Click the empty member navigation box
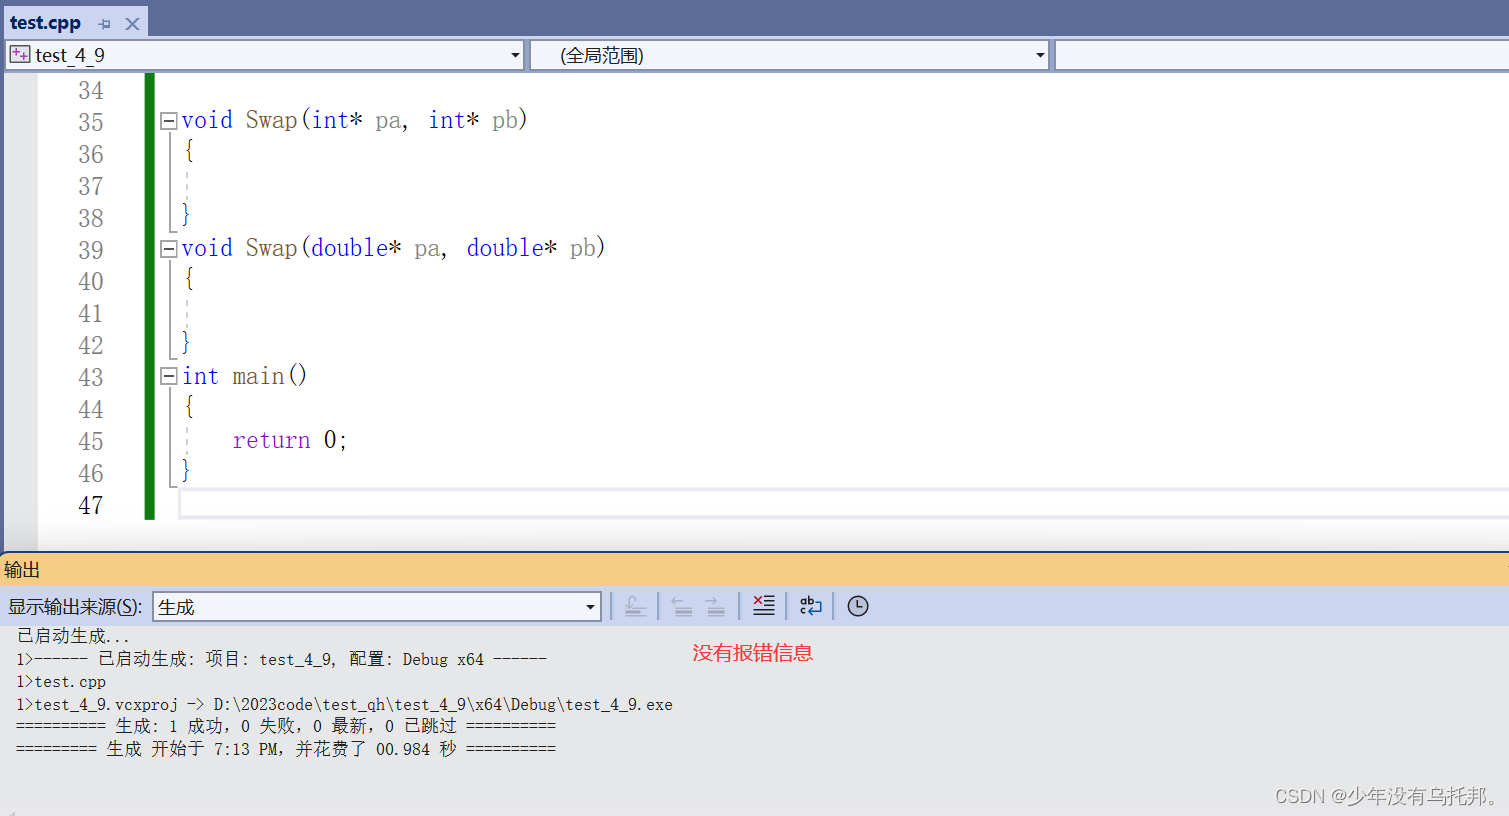The width and height of the screenshot is (1509, 816). (x=1281, y=55)
